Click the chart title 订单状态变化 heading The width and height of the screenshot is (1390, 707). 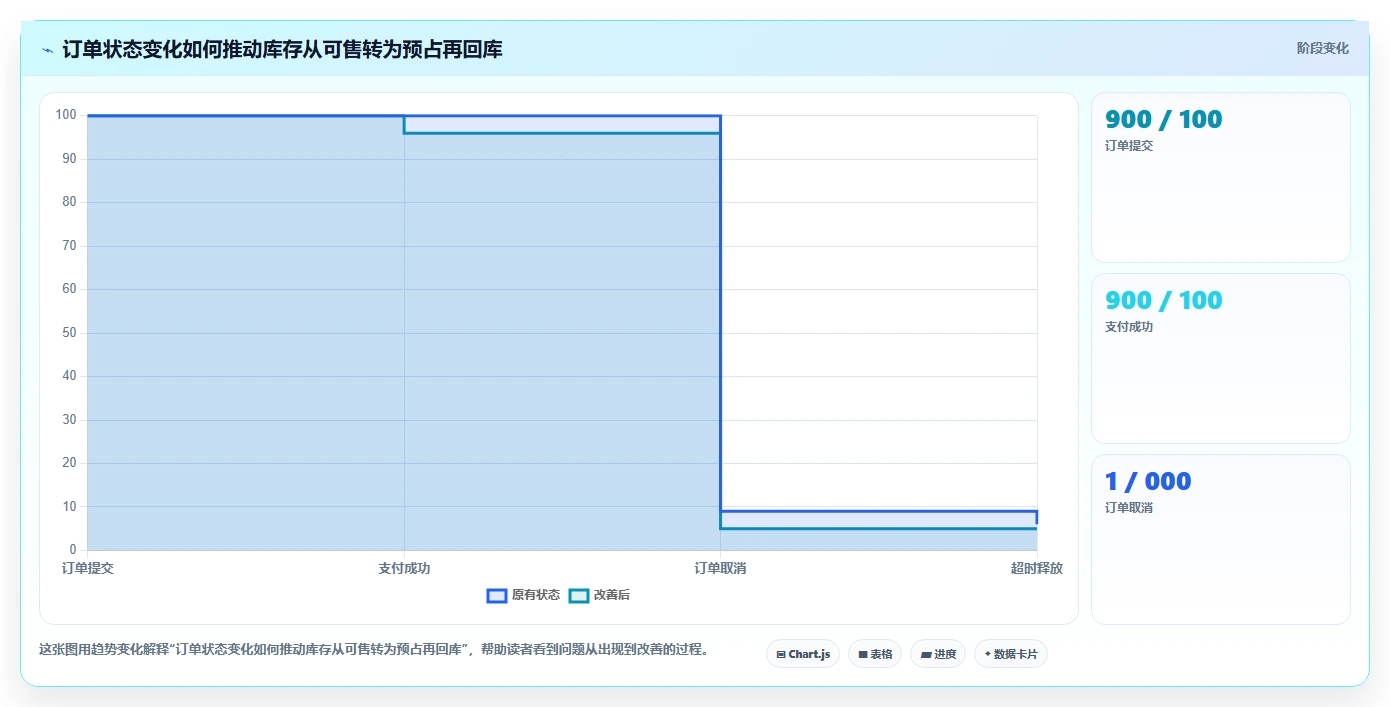pos(283,49)
